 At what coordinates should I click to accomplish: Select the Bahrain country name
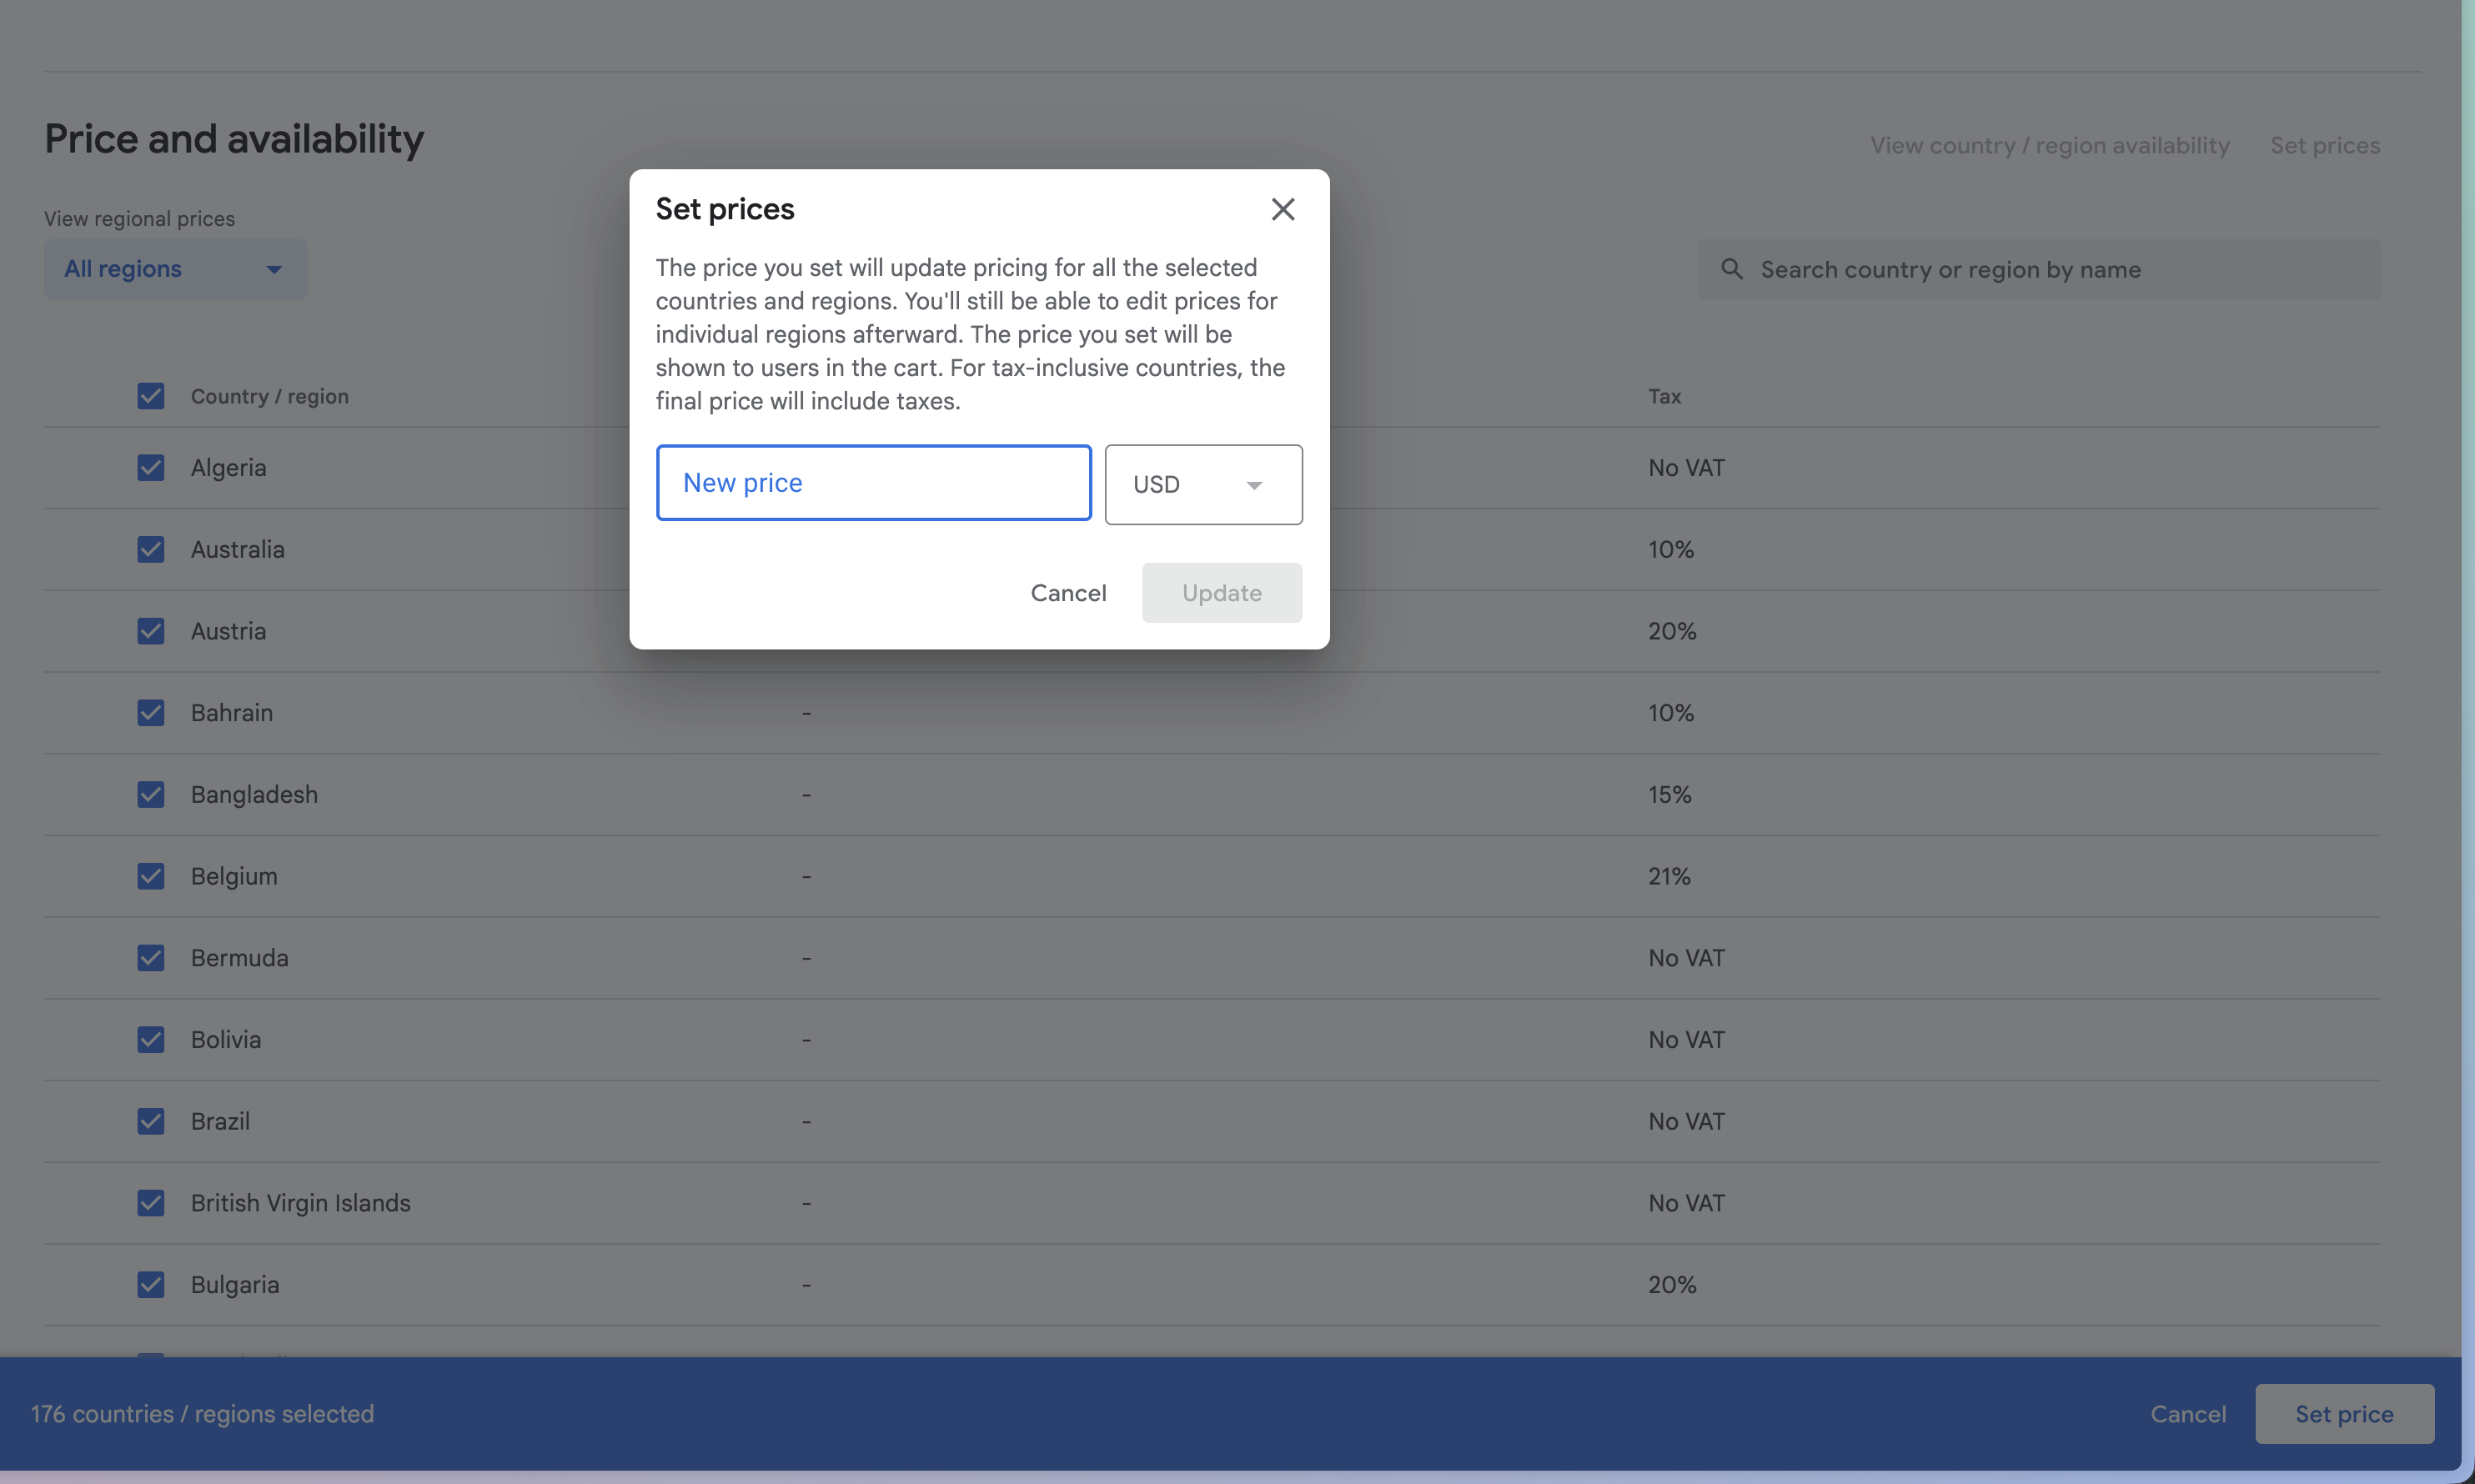tap(232, 713)
